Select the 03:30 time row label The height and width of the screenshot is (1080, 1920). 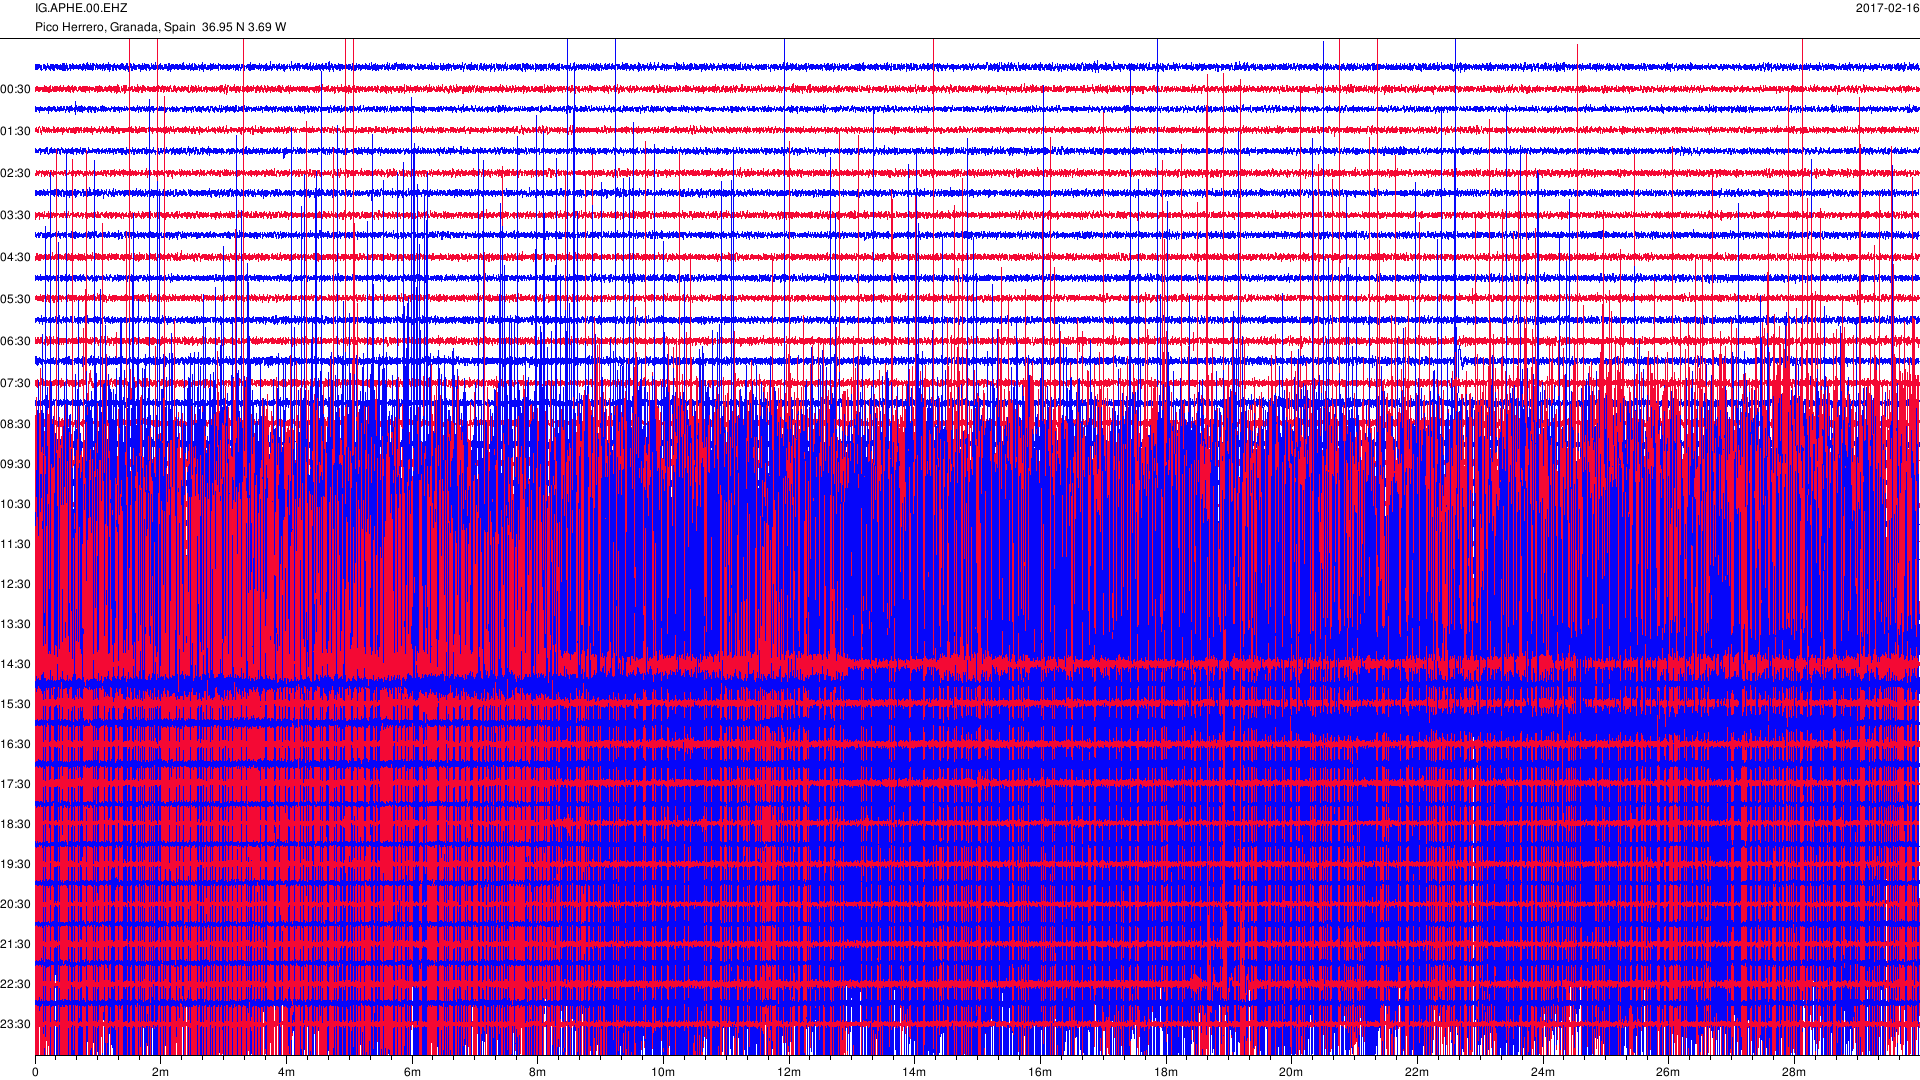[15, 215]
